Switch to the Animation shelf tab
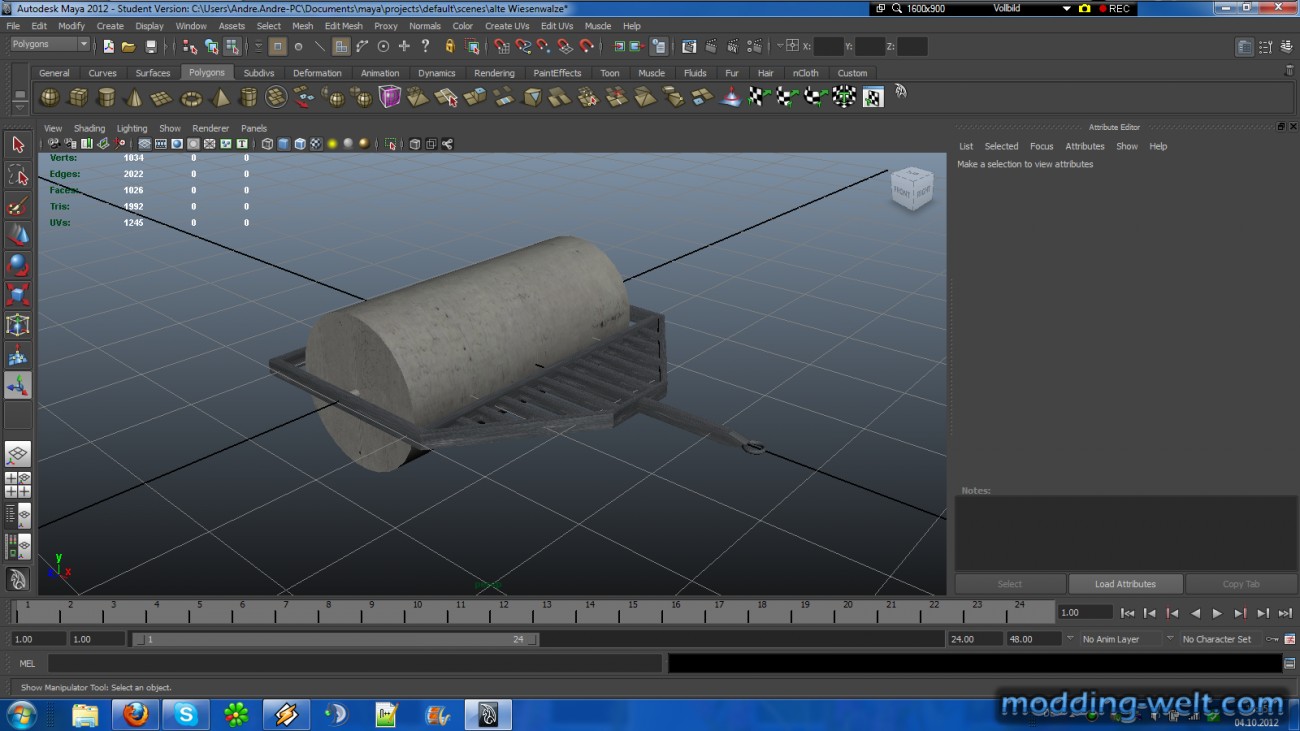The height and width of the screenshot is (731, 1300). click(380, 73)
